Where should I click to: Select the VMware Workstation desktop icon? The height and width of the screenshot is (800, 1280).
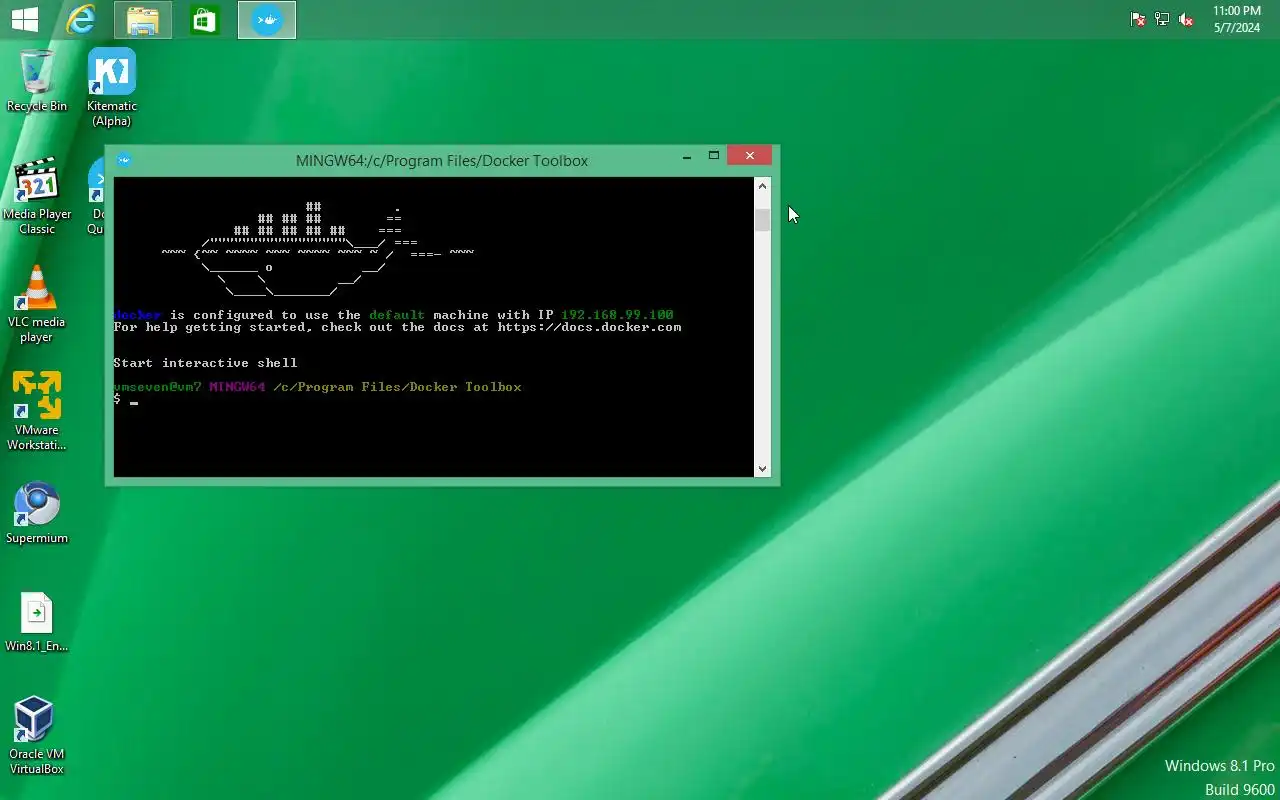pos(37,411)
